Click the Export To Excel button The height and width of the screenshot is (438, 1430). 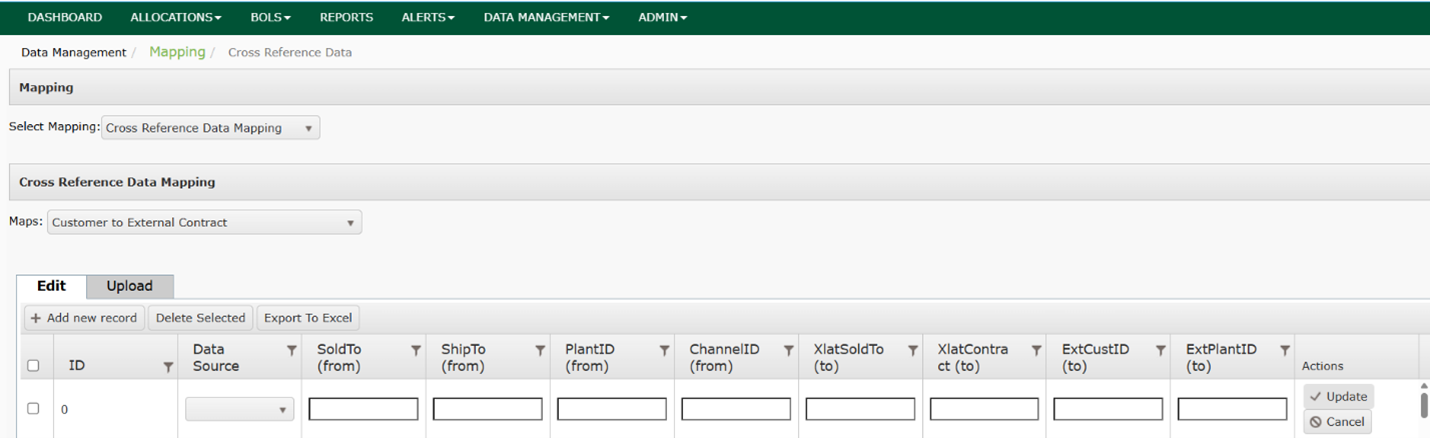coord(308,318)
